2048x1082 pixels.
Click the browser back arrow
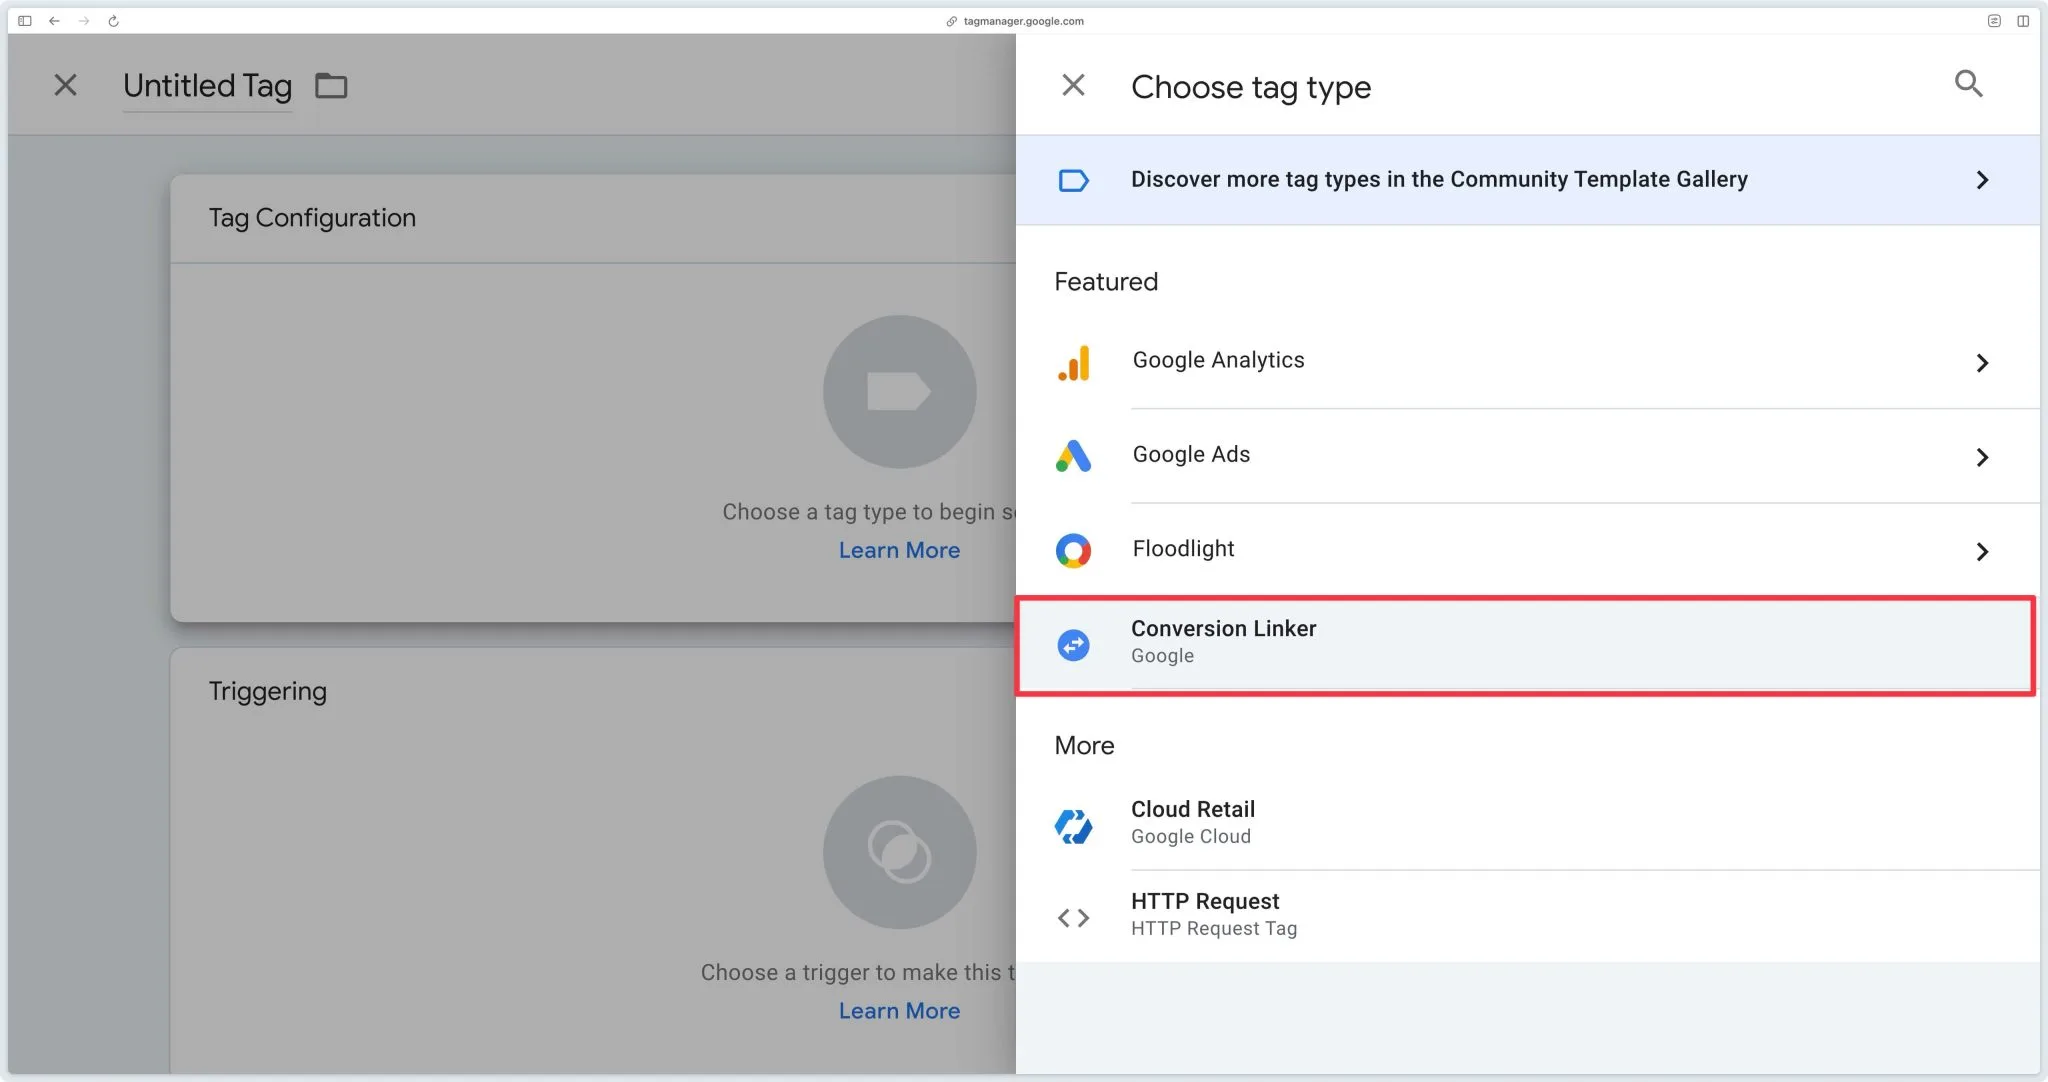point(54,21)
